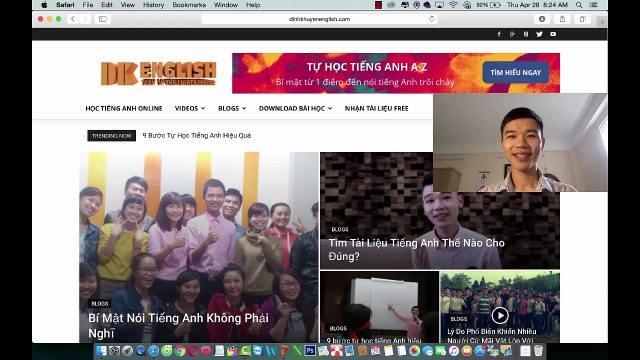
Task: Click the date and time in menu bar
Action: 537,5
